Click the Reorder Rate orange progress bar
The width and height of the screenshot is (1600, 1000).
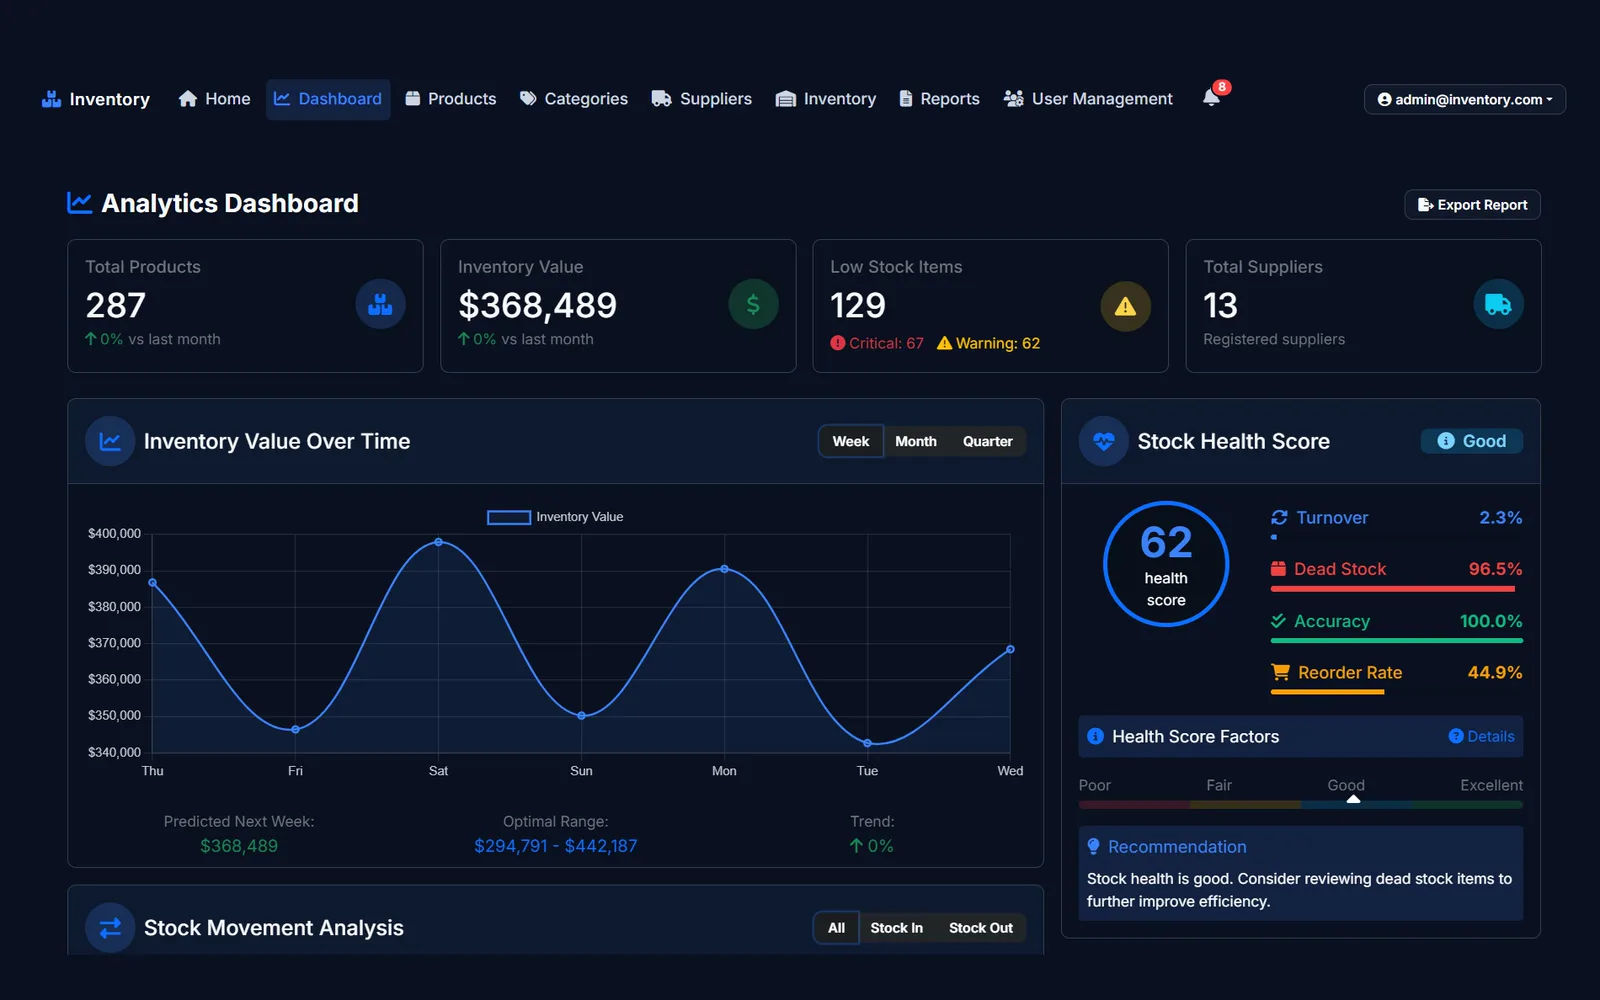tap(1328, 692)
